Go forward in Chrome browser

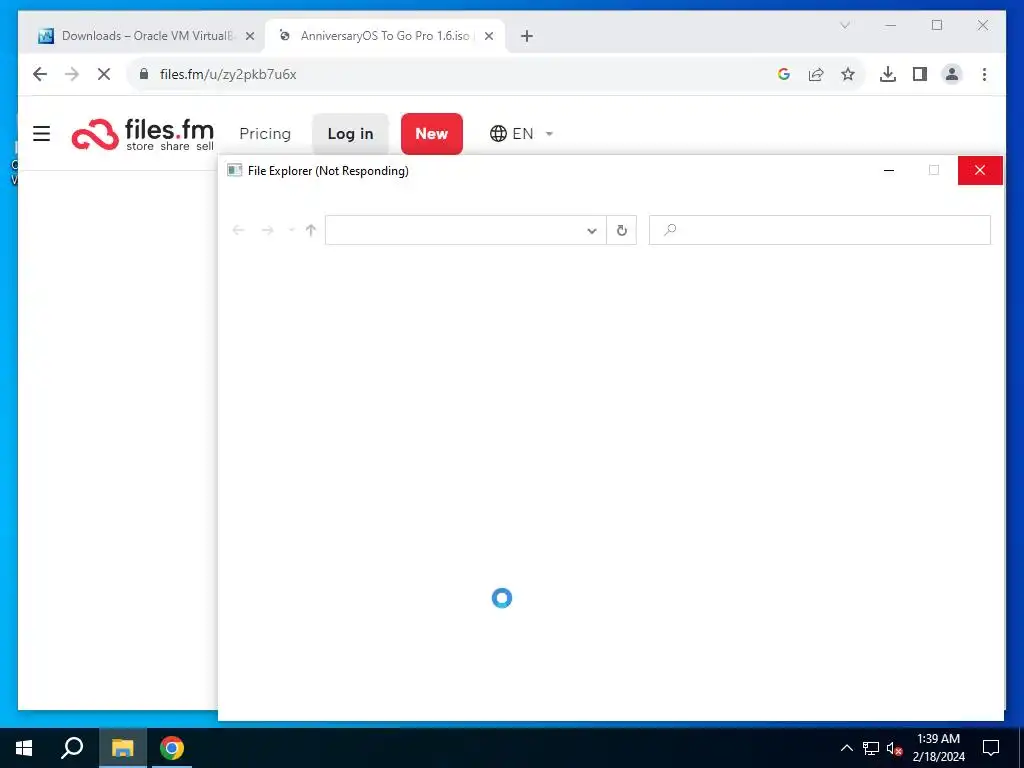point(72,74)
